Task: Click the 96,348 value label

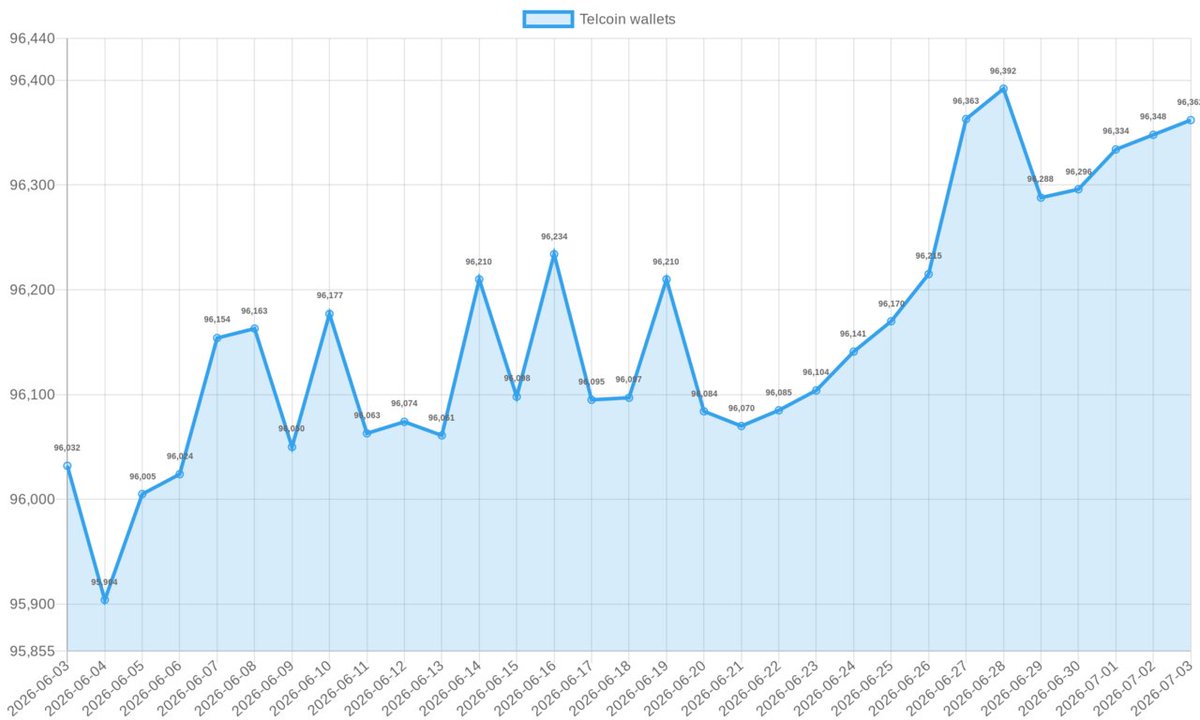Action: pos(1153,117)
